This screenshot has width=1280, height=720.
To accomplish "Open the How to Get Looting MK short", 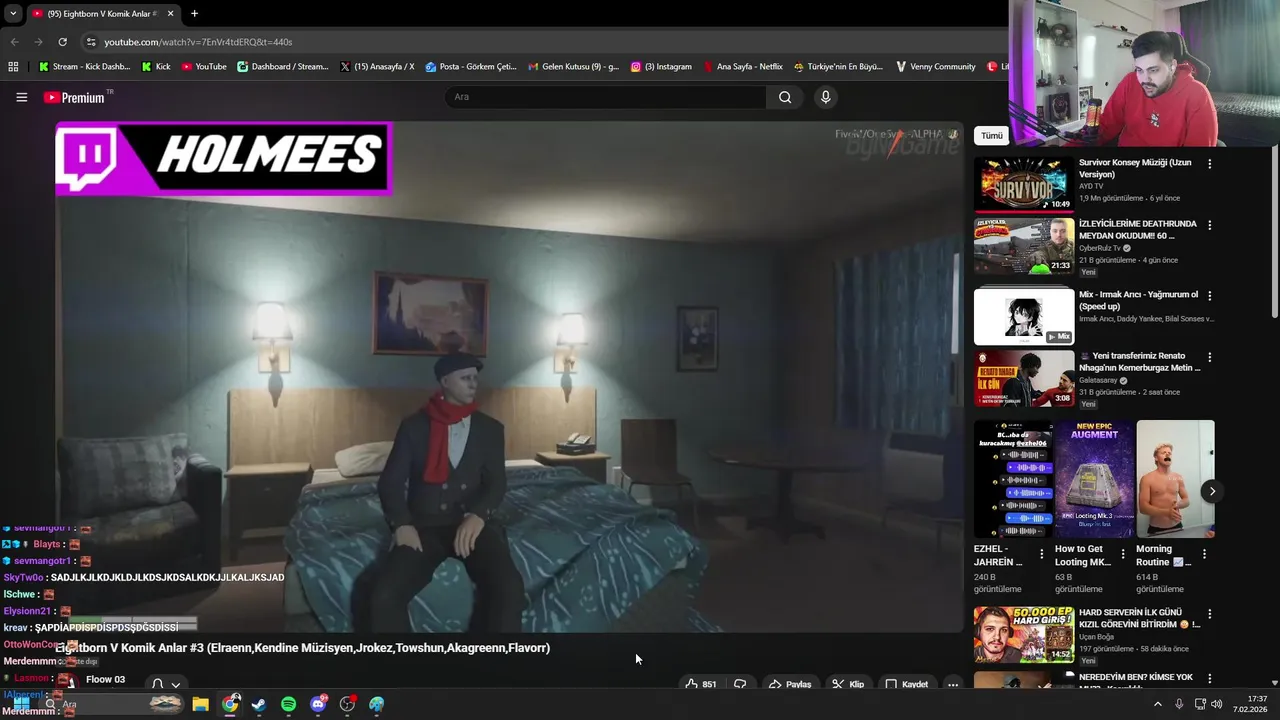I will pos(1094,479).
